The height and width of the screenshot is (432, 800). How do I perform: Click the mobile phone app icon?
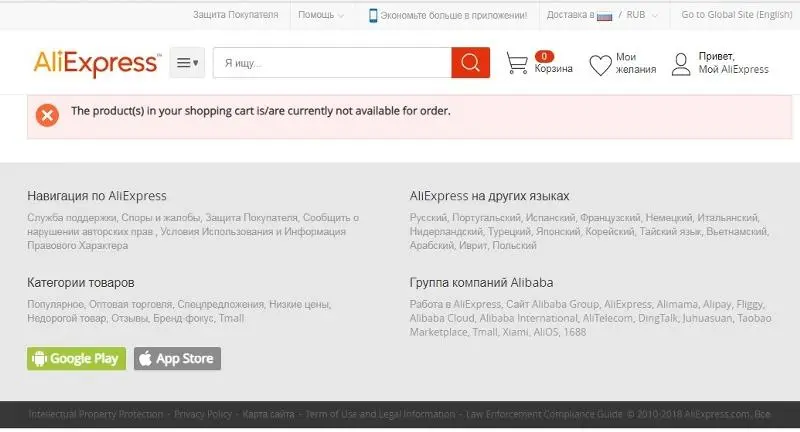(373, 15)
